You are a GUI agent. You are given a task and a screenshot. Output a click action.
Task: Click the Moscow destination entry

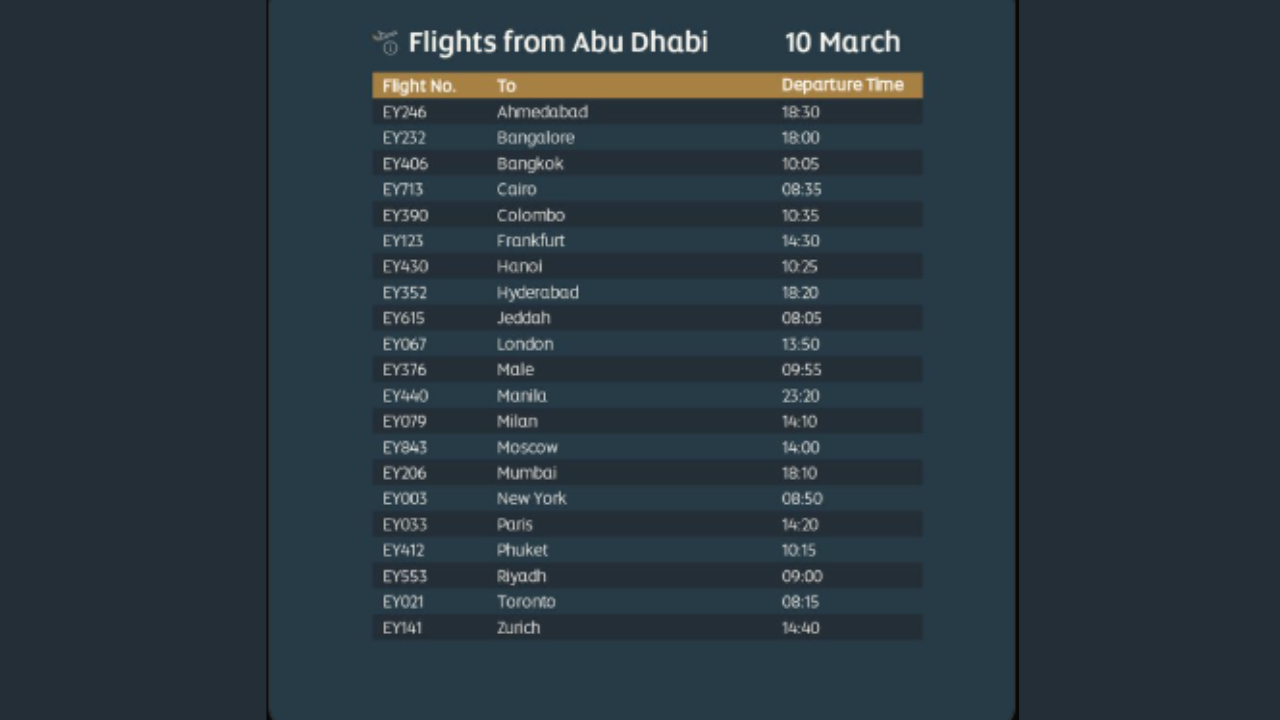click(x=527, y=447)
